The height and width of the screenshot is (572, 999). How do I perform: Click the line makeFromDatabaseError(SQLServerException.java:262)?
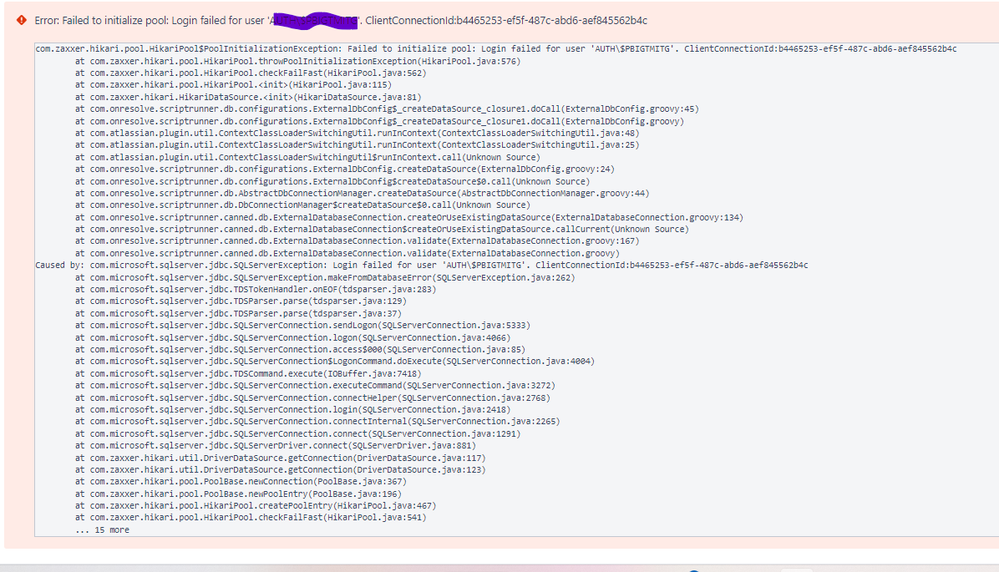pyautogui.click(x=325, y=278)
